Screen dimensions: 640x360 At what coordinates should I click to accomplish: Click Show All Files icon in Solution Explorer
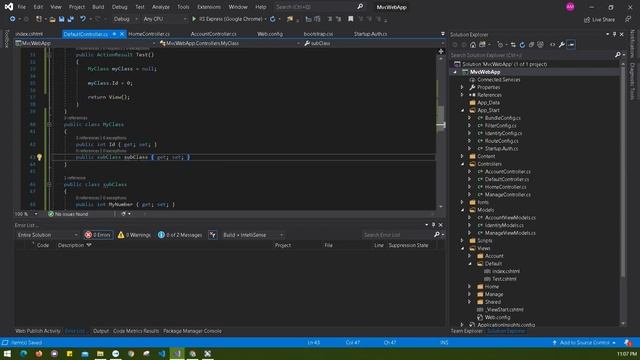[540, 45]
